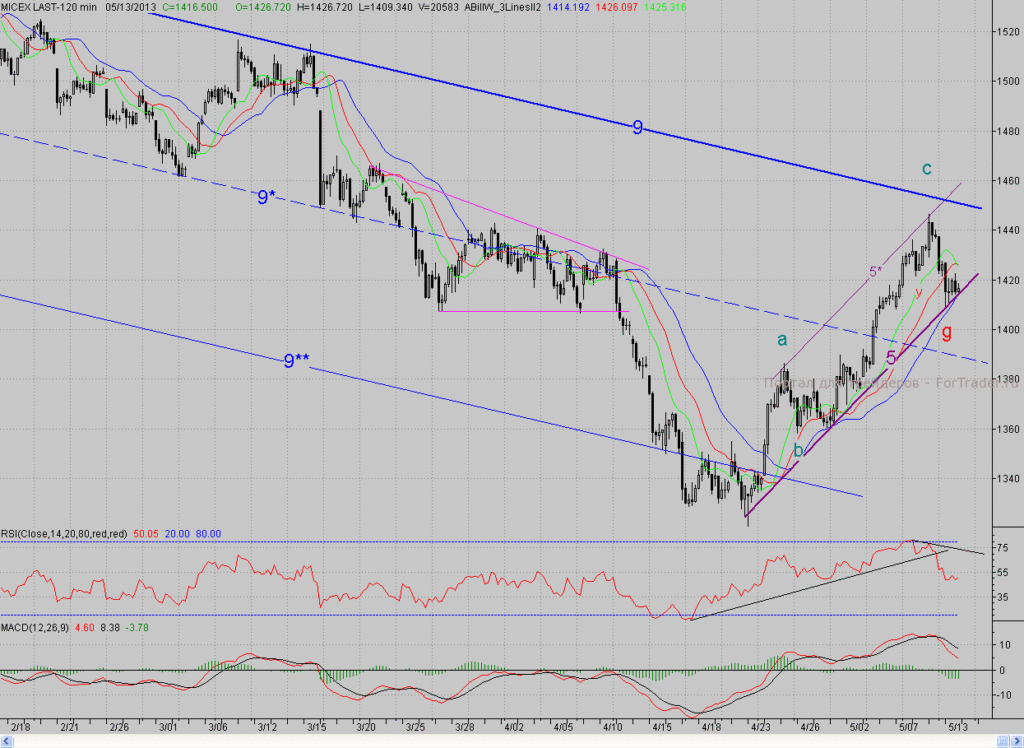Viewport: 1024px width, 748px height.
Task: Click the right scroll arrow of the chart scrollbar
Action: click(1017, 741)
